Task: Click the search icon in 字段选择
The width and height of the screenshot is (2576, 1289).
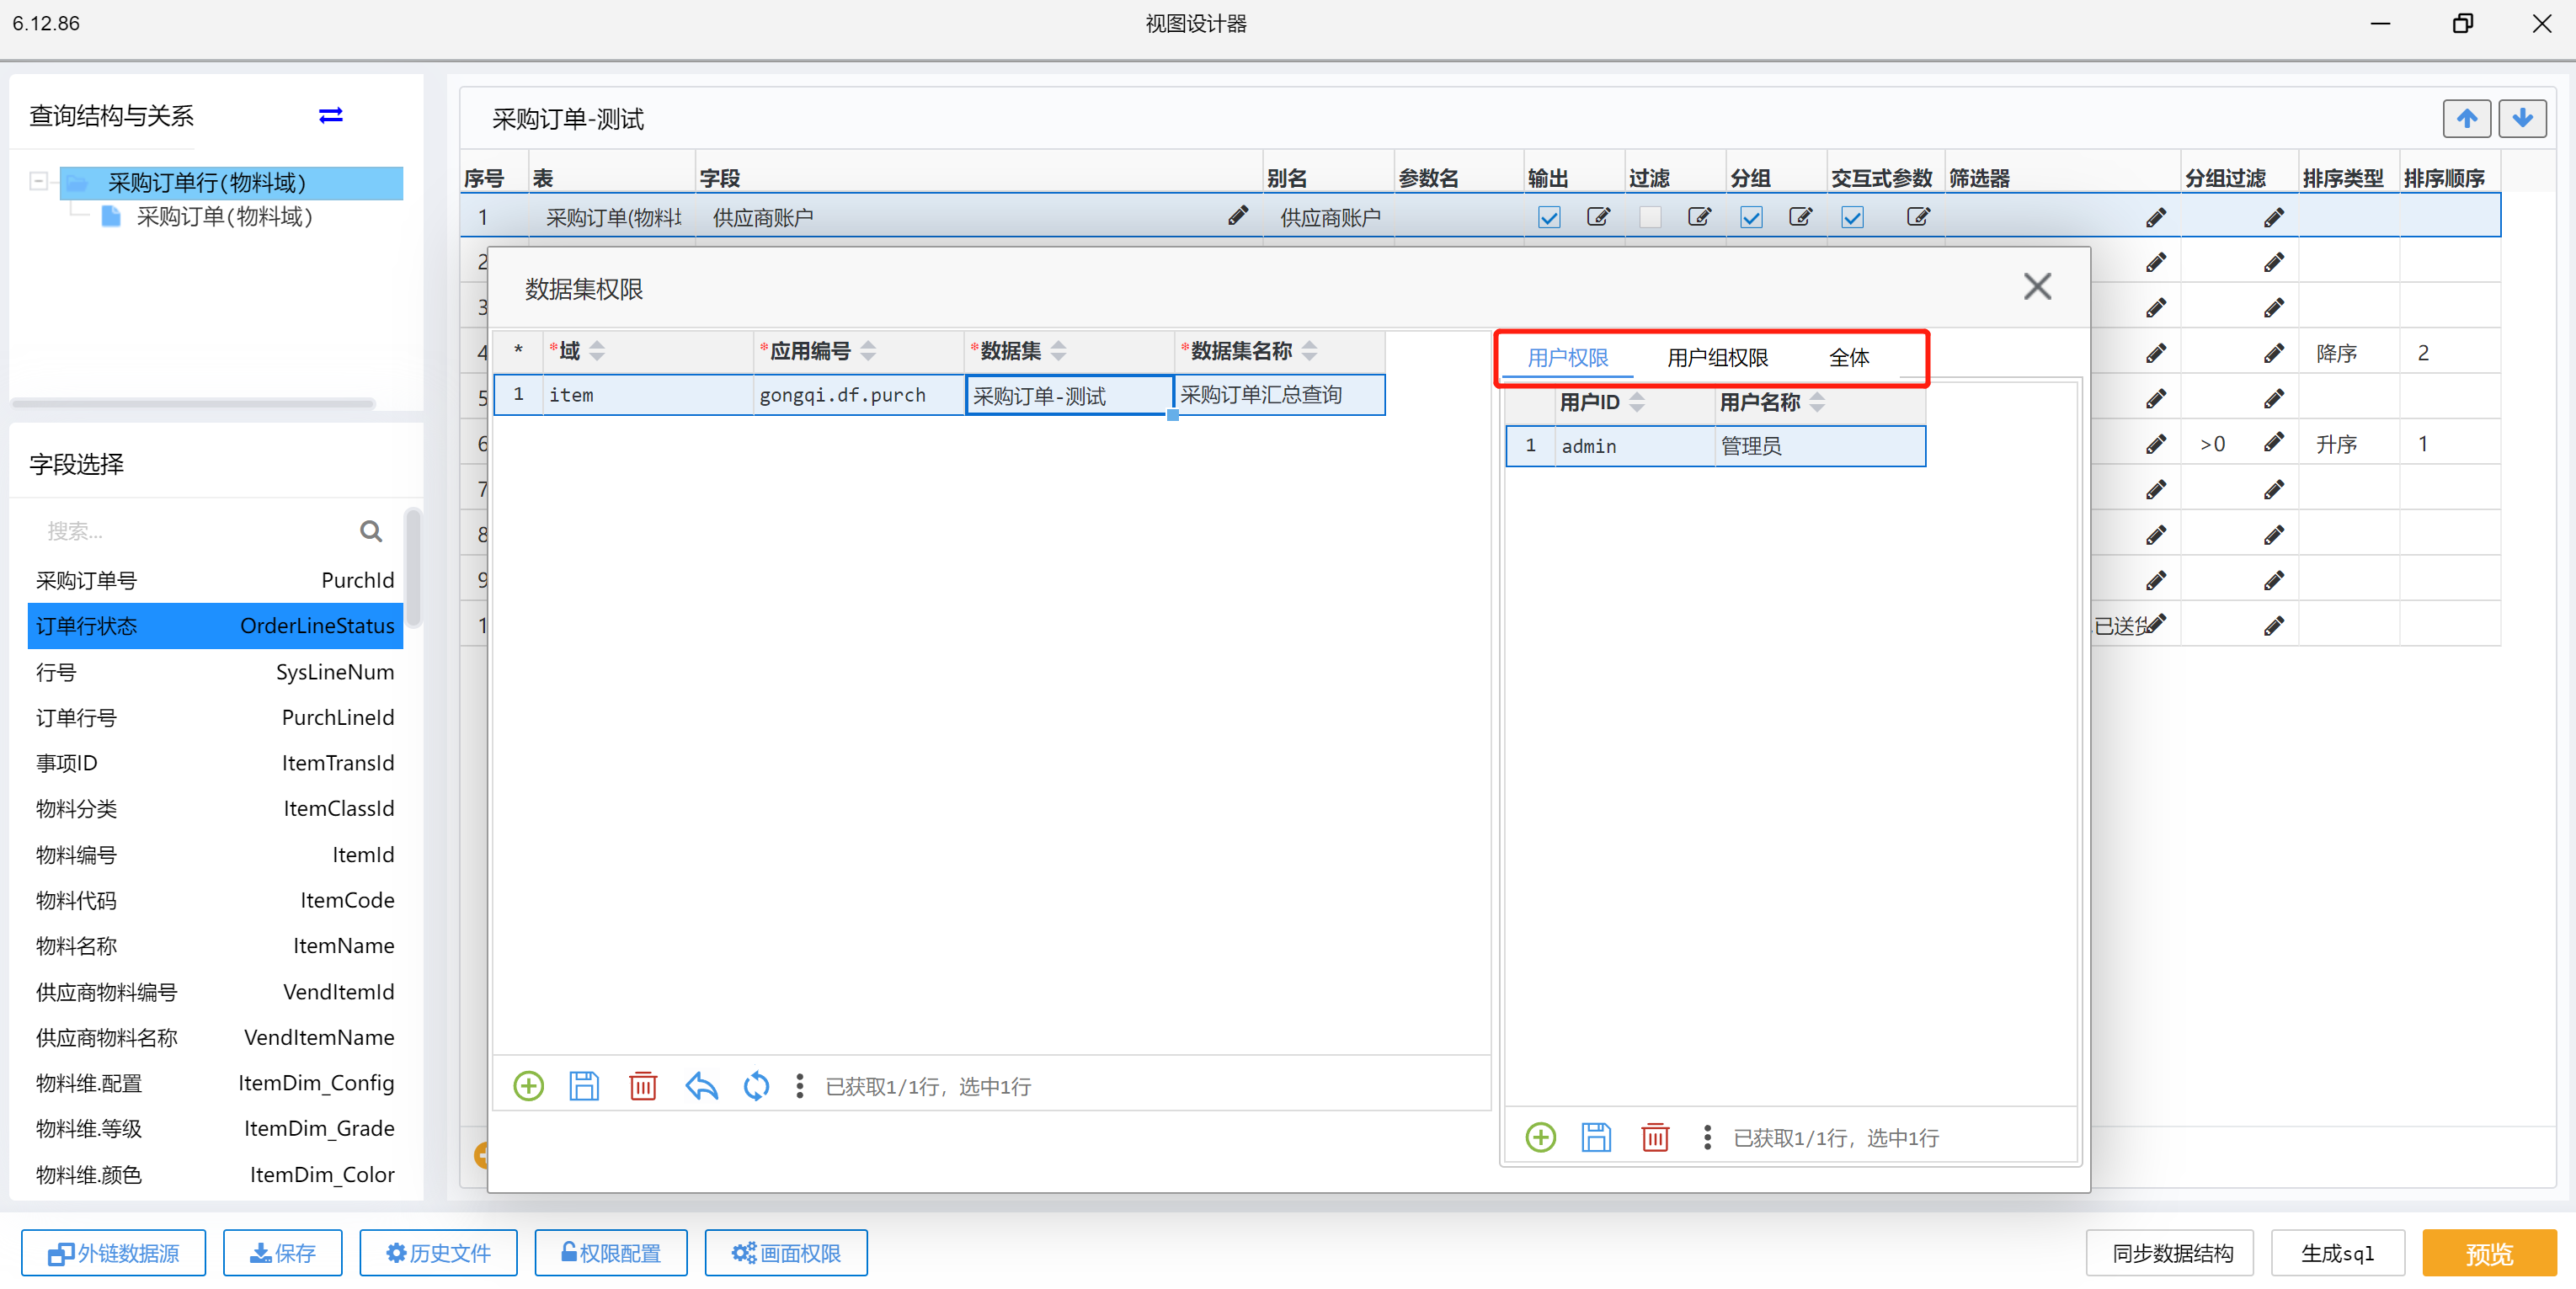Action: (370, 531)
